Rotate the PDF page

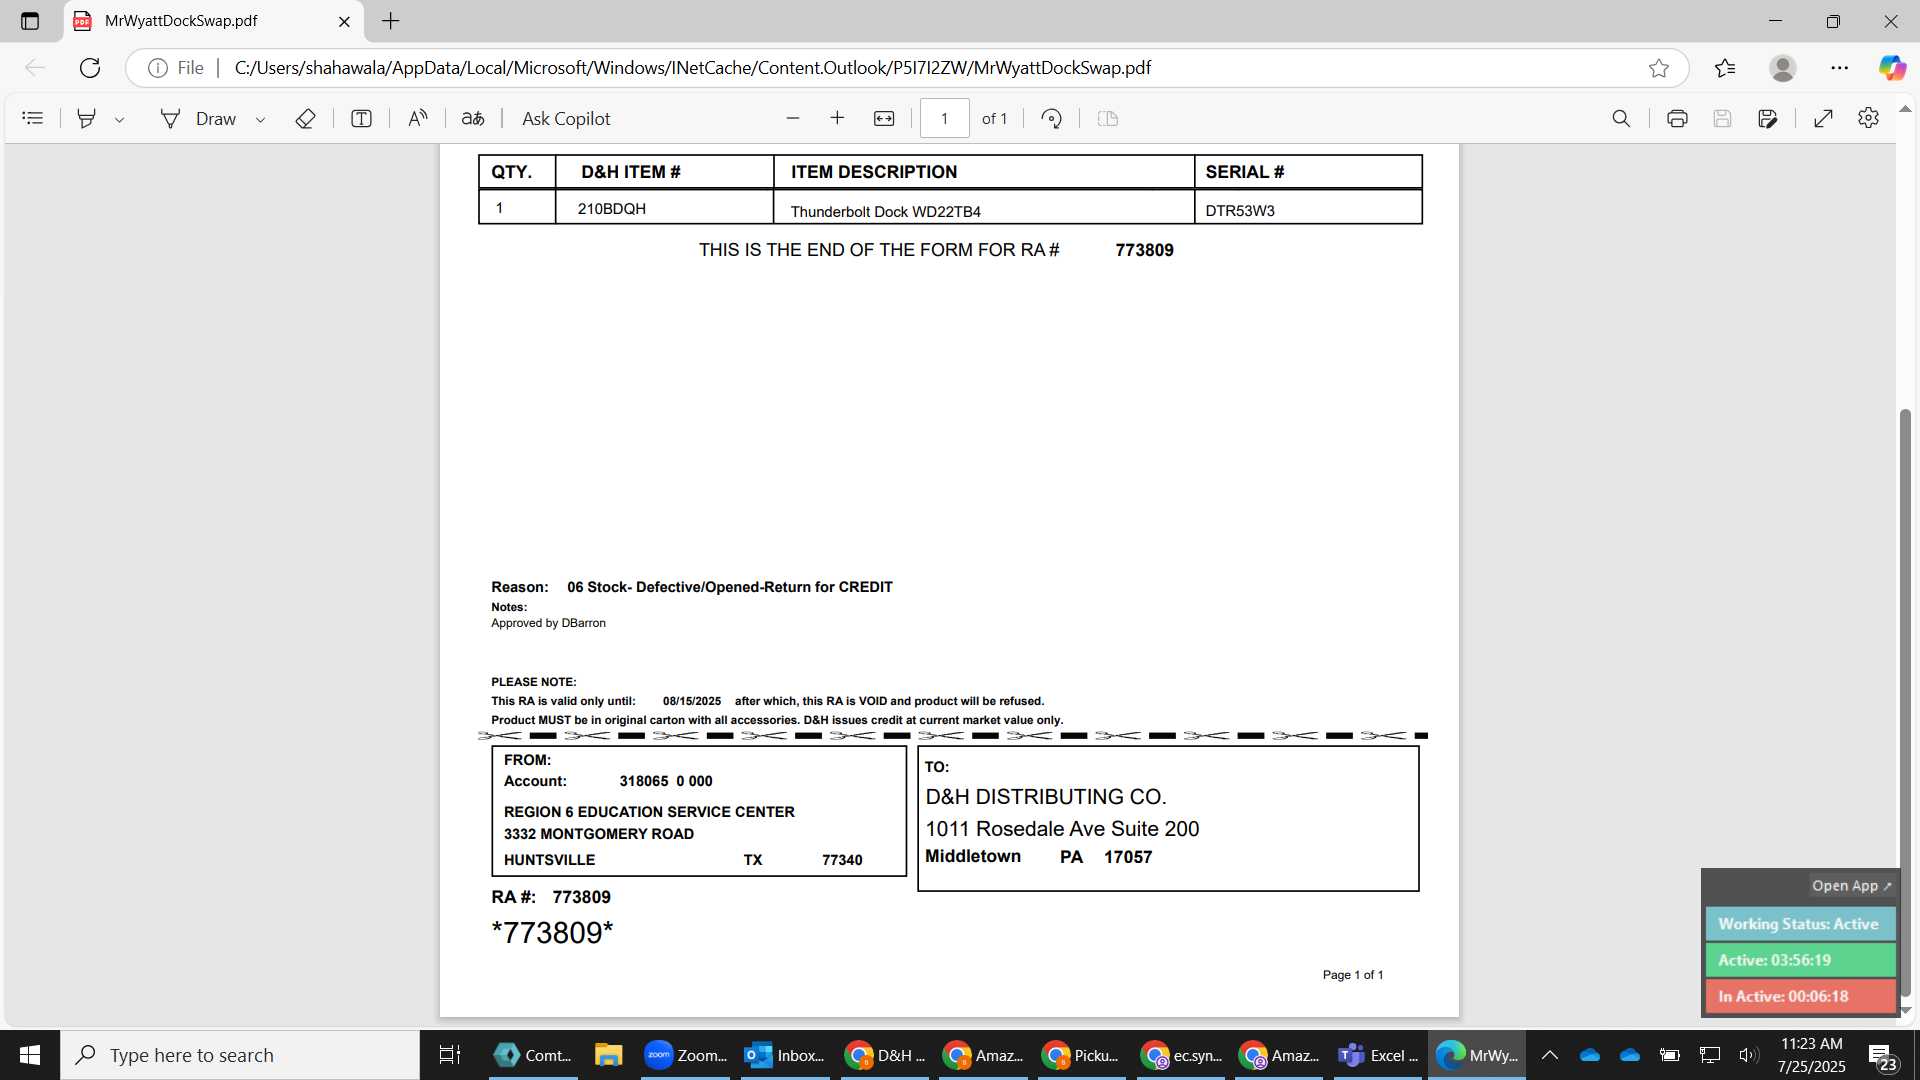pos(1051,118)
